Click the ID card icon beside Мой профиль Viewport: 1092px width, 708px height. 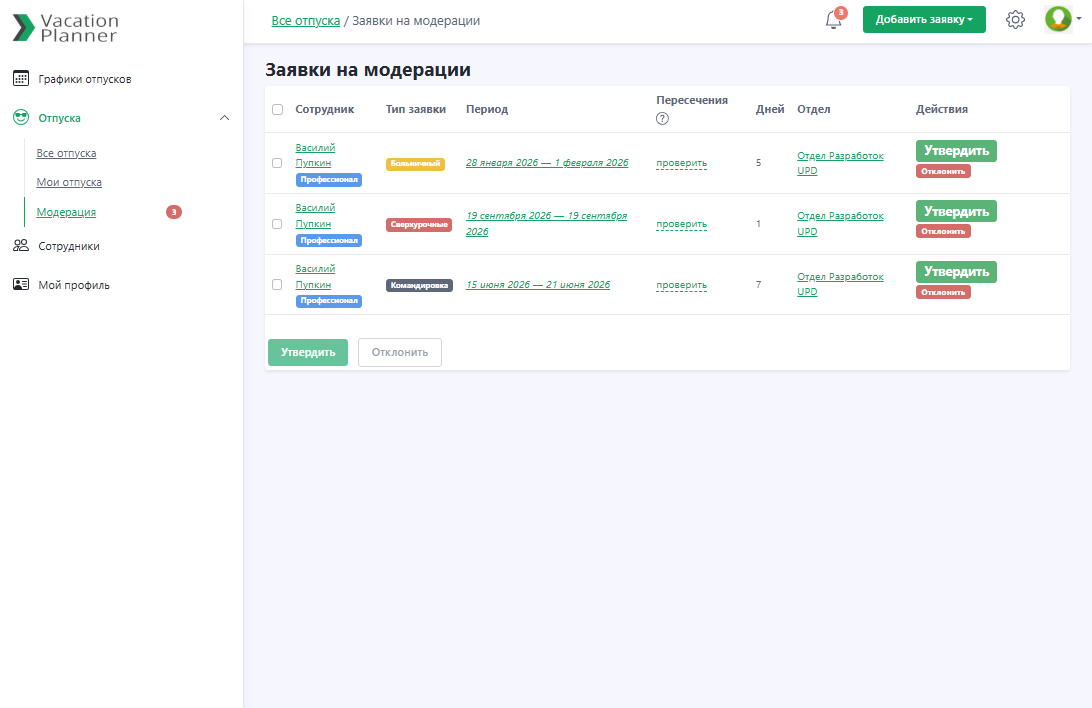pos(21,285)
